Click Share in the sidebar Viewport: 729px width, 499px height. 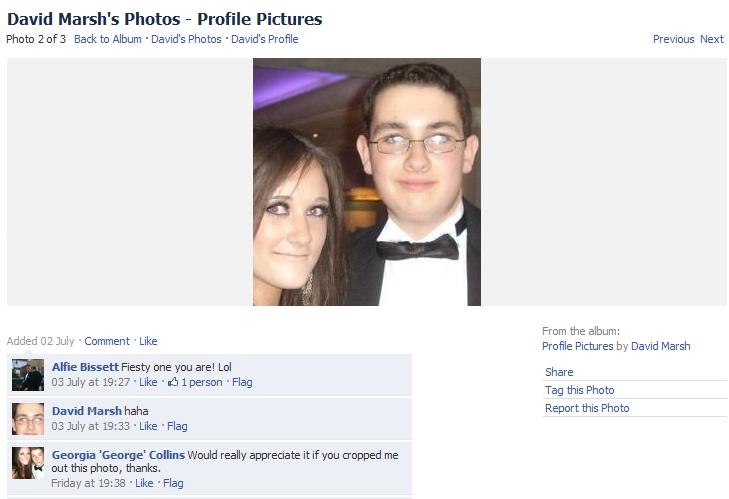[559, 372]
